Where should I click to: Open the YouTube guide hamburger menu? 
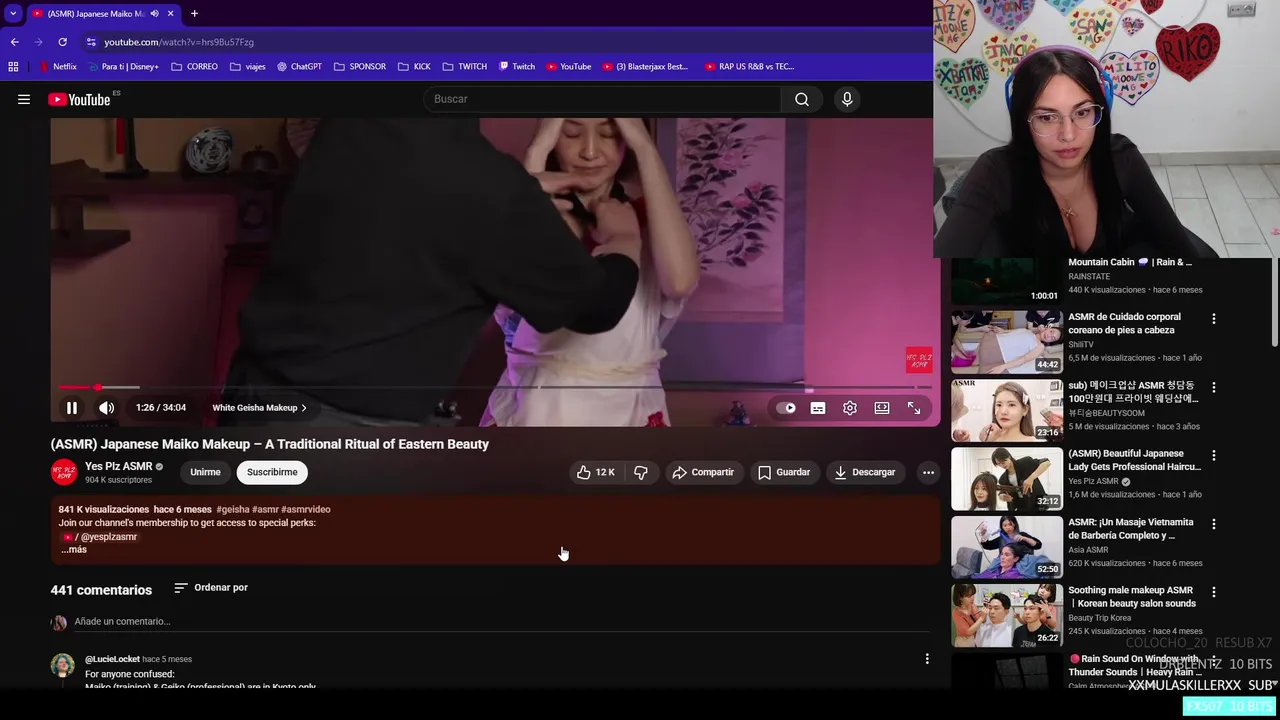[24, 99]
